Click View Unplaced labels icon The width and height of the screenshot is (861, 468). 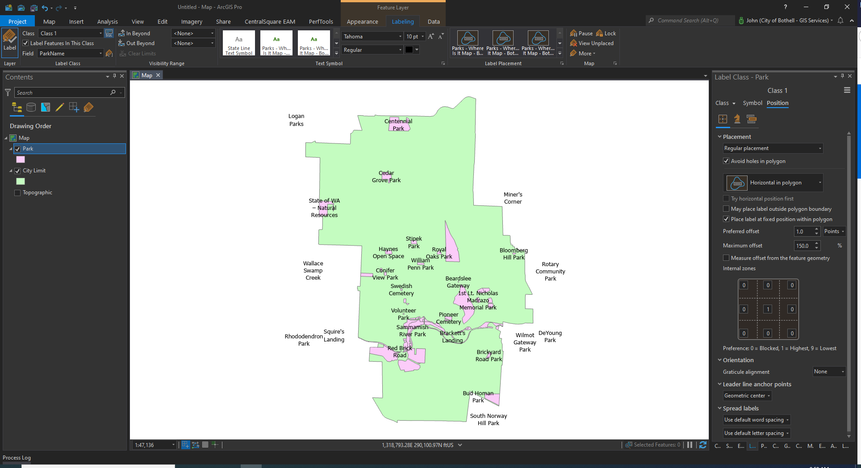573,43
